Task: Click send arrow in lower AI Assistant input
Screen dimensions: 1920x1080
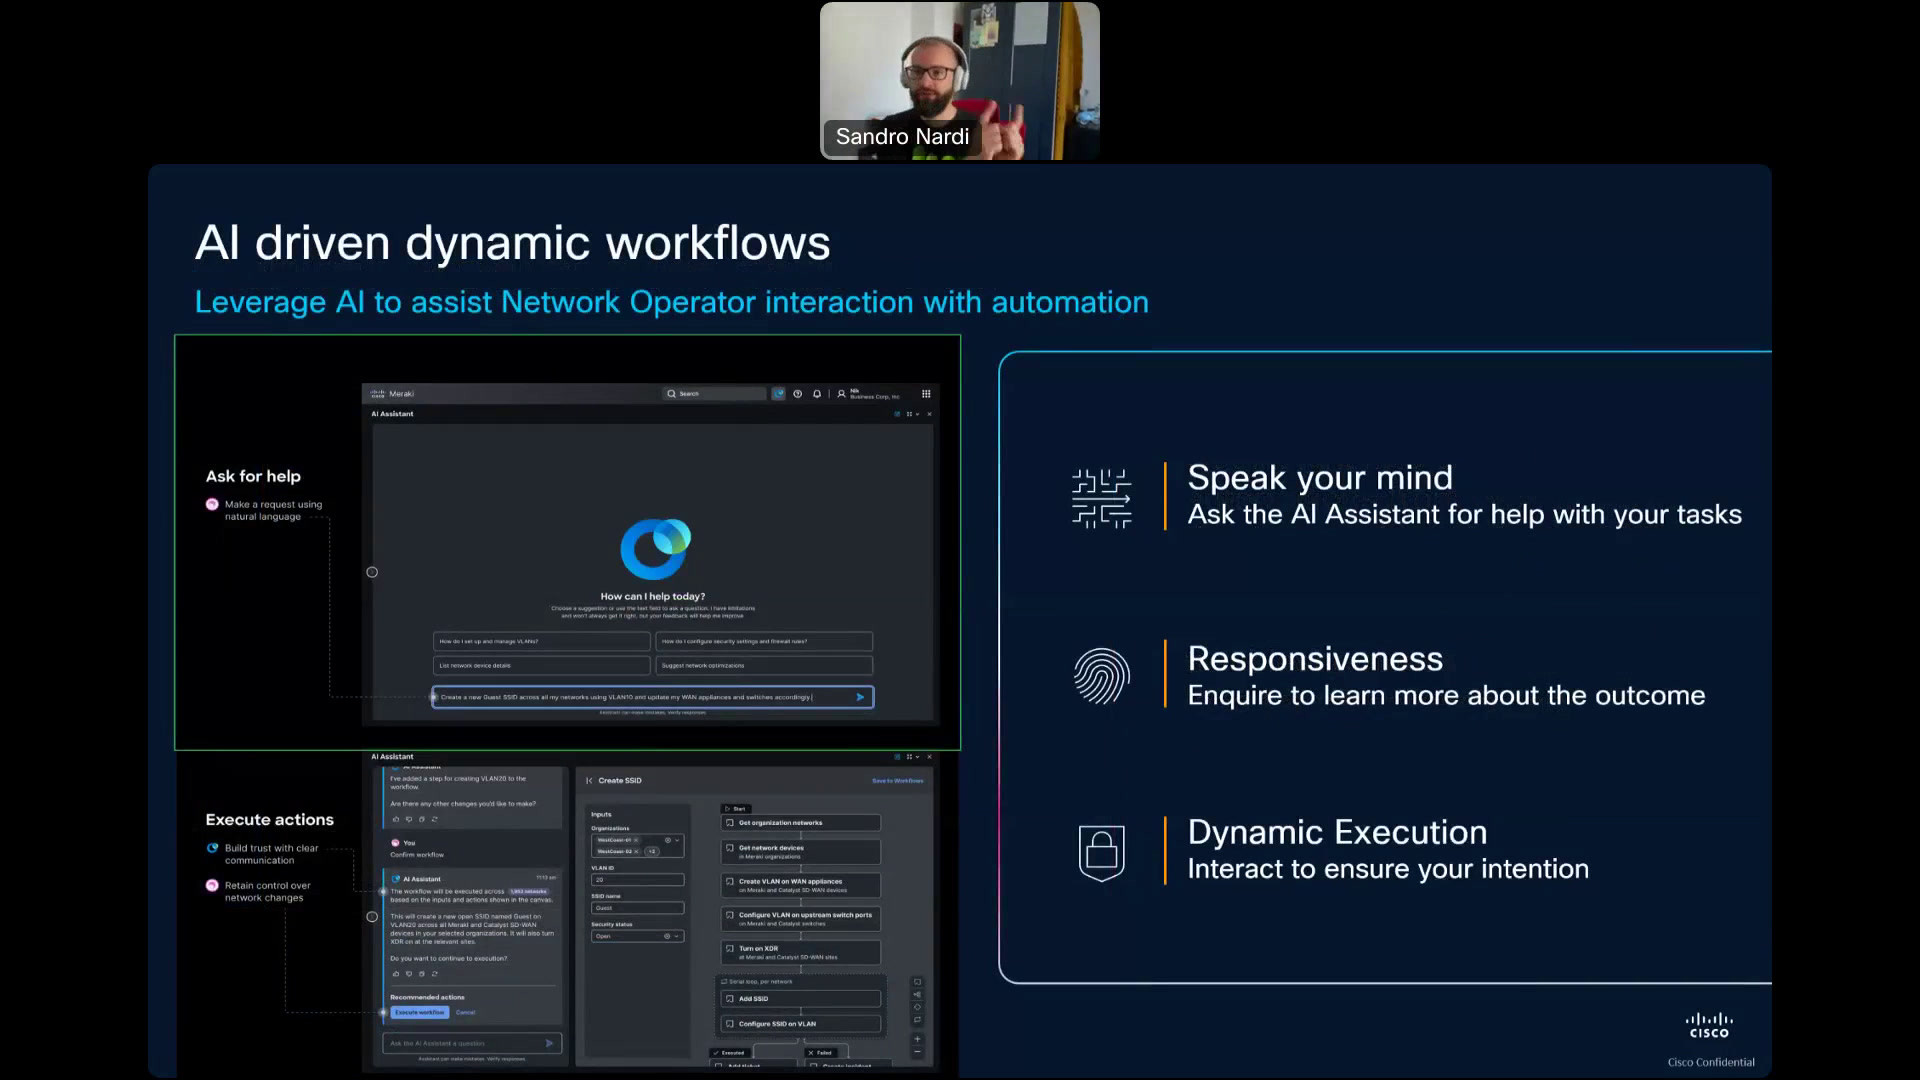Action: tap(549, 1043)
